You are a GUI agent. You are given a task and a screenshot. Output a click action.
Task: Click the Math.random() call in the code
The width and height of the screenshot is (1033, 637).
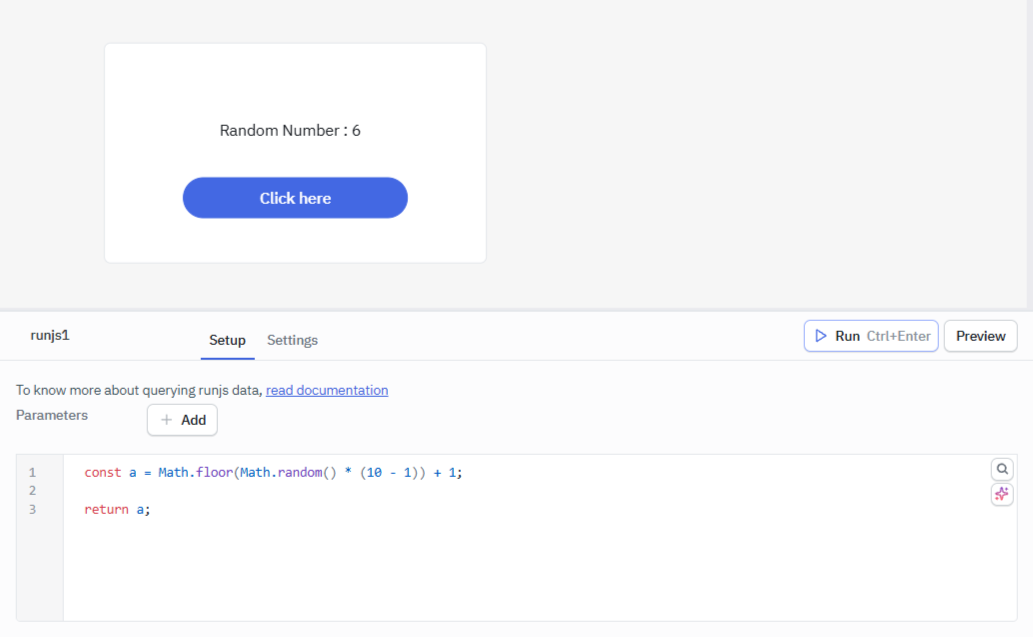(x=289, y=472)
